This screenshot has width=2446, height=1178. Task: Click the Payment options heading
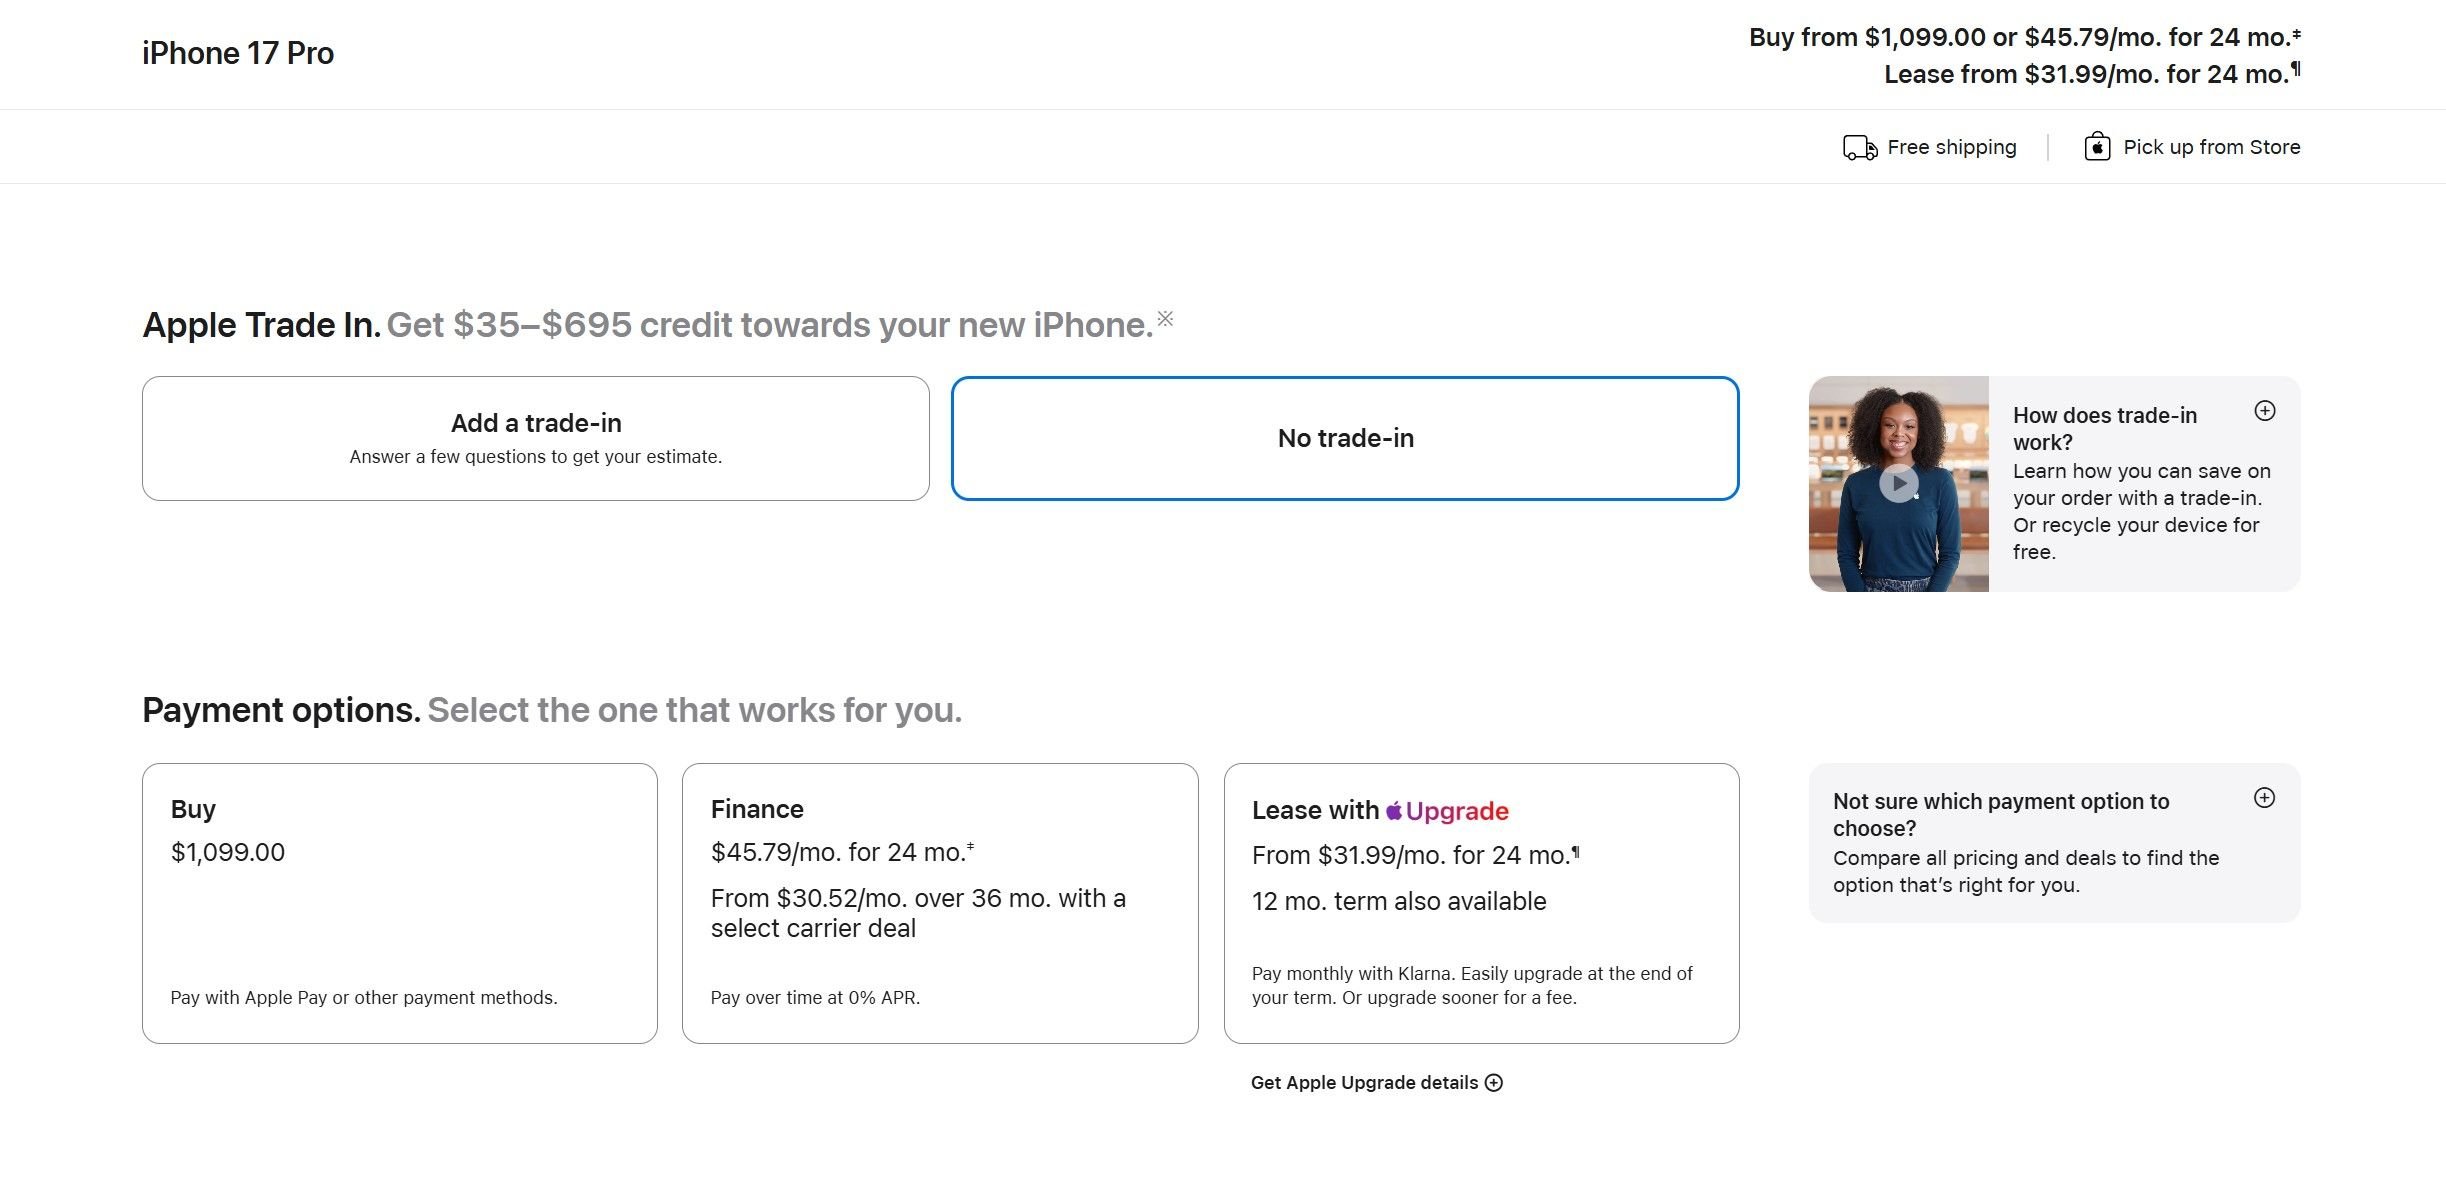(281, 710)
